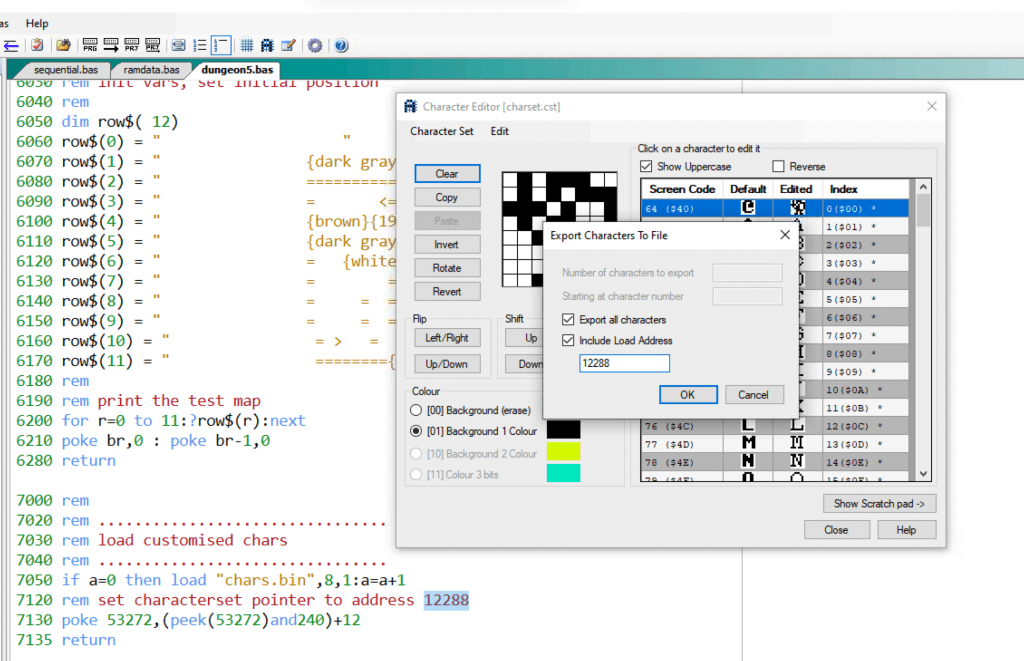The height and width of the screenshot is (661, 1024).
Task: Toggle the highlighted line-number toolbar icon
Action: point(221,45)
